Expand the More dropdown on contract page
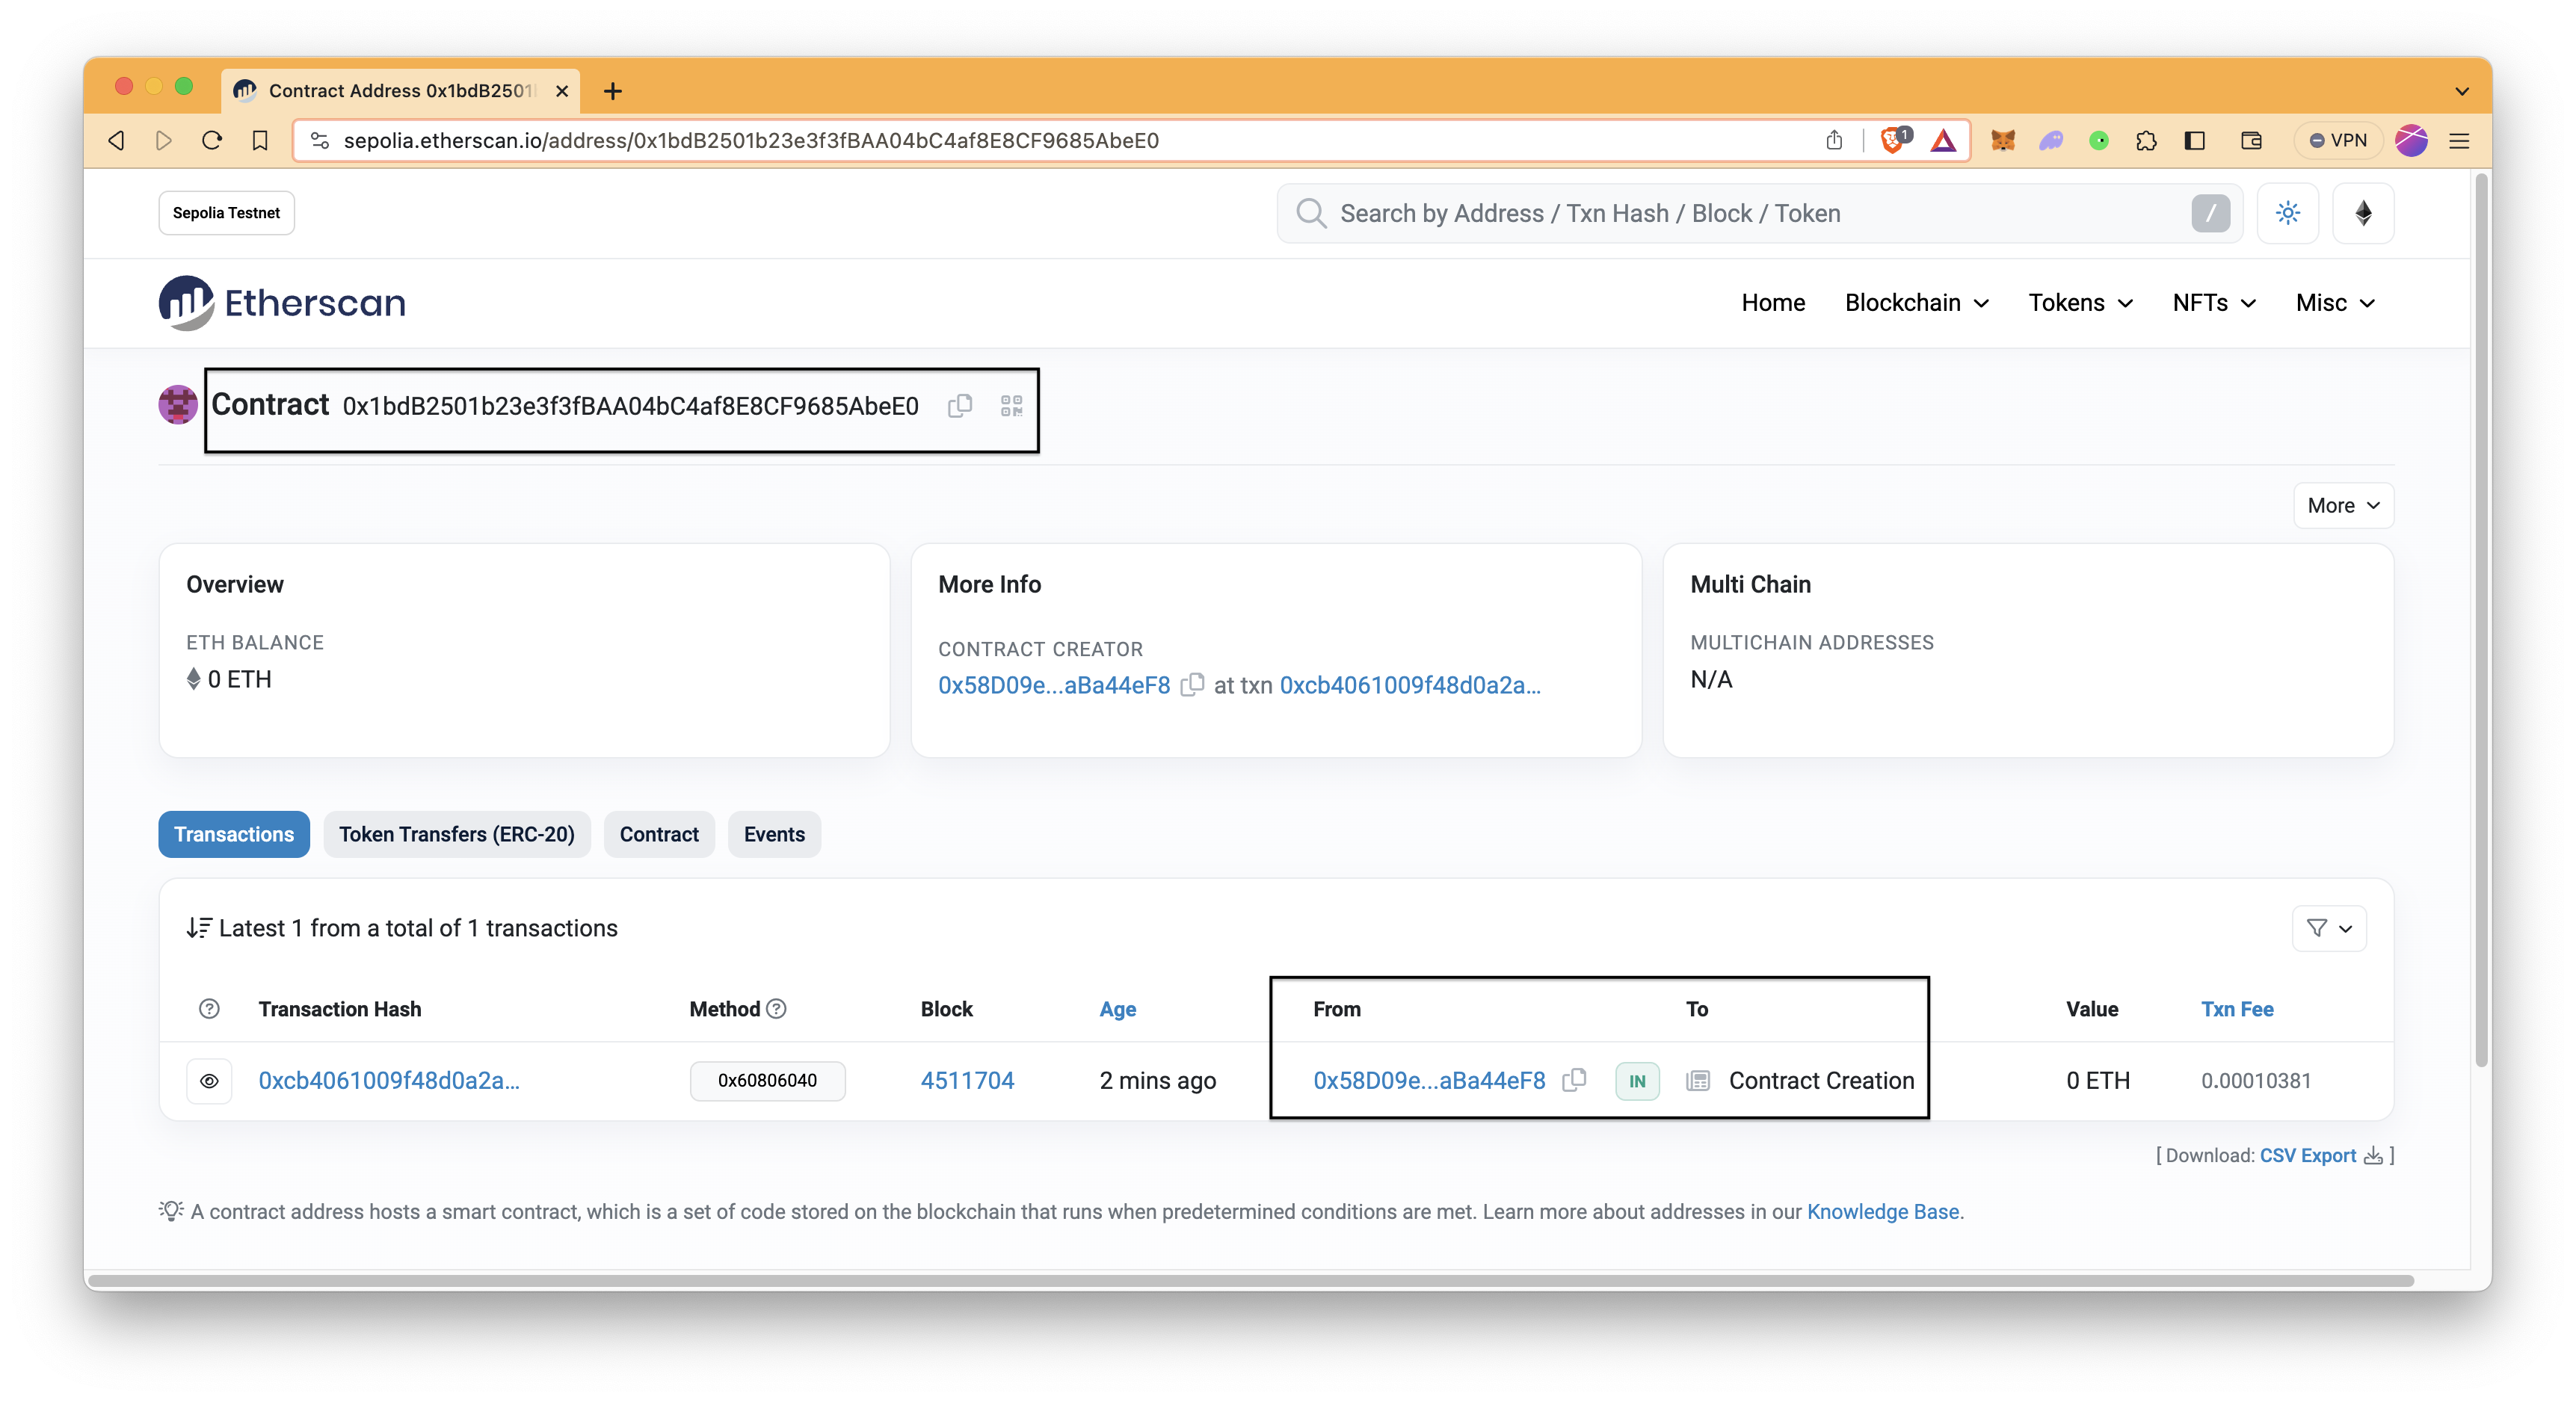This screenshot has width=2576, height=1402. 2343,504
